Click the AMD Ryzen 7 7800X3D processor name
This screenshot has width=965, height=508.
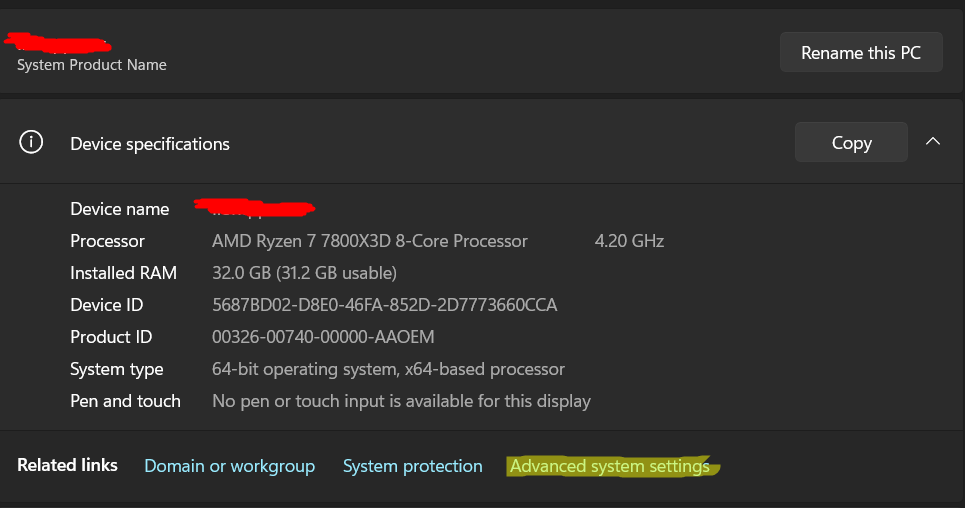tap(369, 241)
